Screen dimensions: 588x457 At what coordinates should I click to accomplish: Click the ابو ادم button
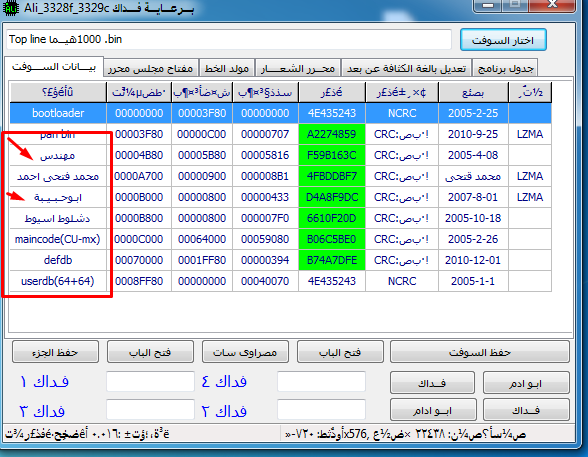[x=526, y=383]
